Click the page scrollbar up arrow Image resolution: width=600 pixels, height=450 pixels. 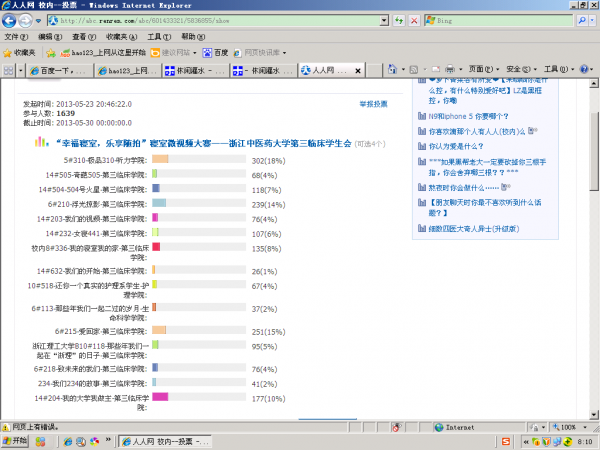pos(593,83)
